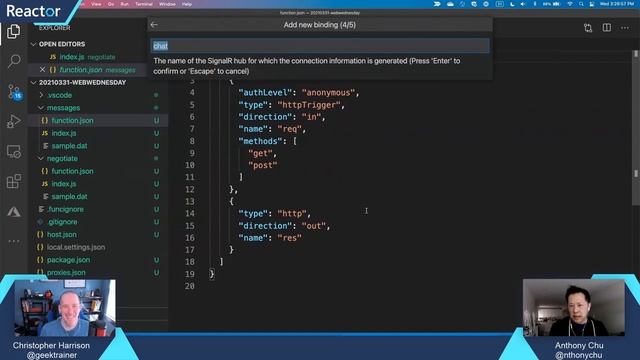
Task: Close function.json in Open Editors
Action: pos(42,70)
